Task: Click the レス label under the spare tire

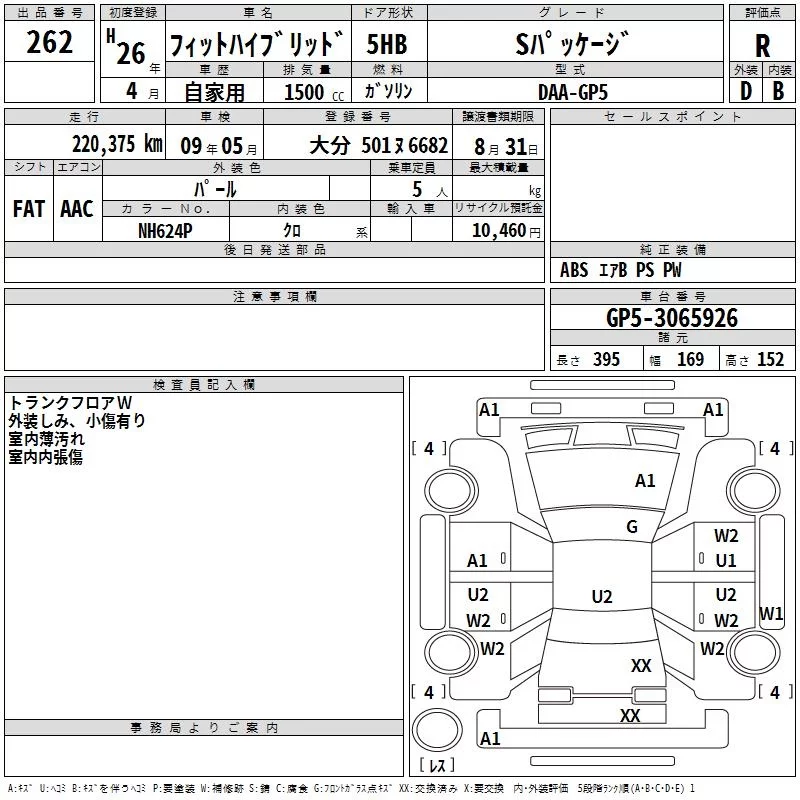Action: pyautogui.click(x=438, y=765)
